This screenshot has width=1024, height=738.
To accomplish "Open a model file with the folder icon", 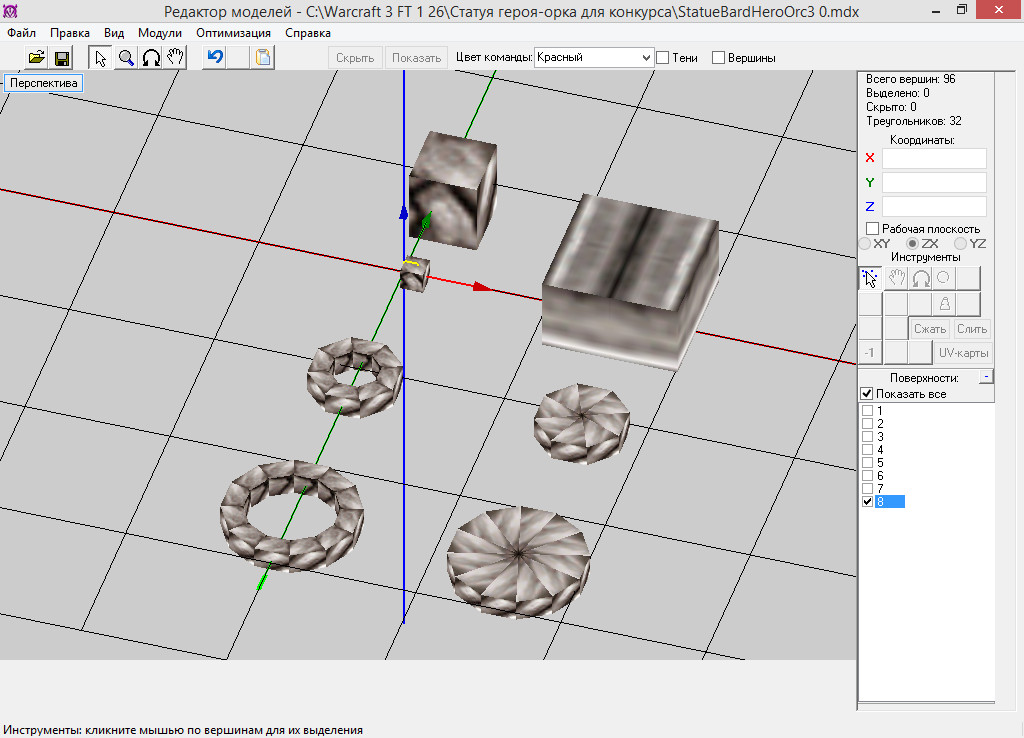I will [37, 57].
